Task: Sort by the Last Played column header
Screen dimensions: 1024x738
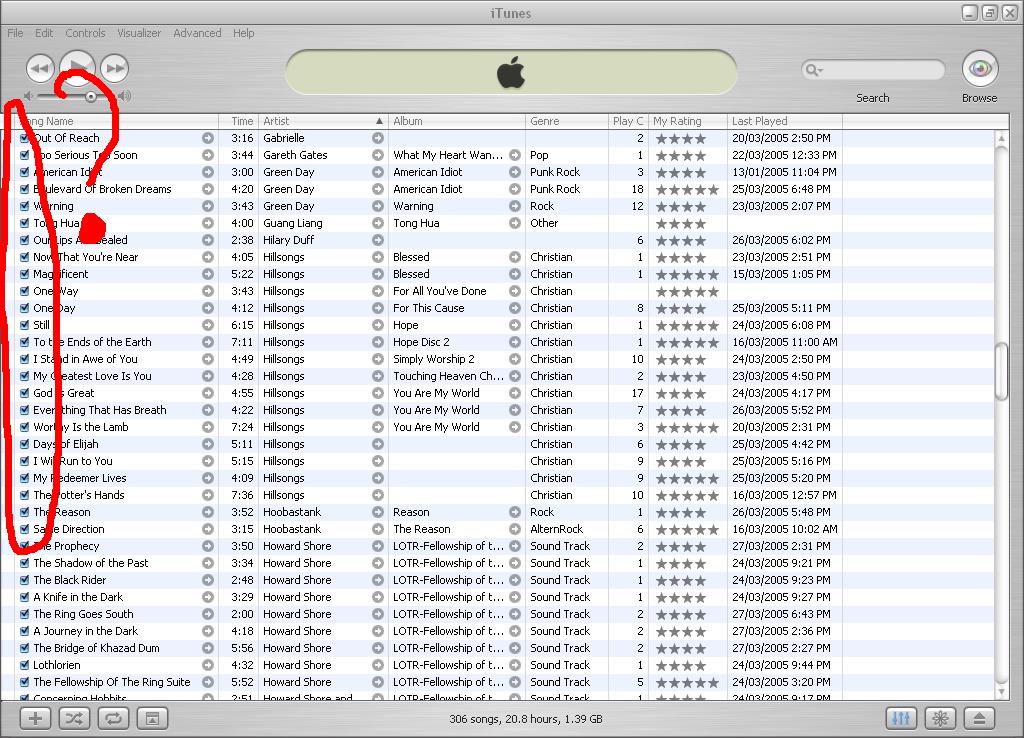Action: coord(785,121)
